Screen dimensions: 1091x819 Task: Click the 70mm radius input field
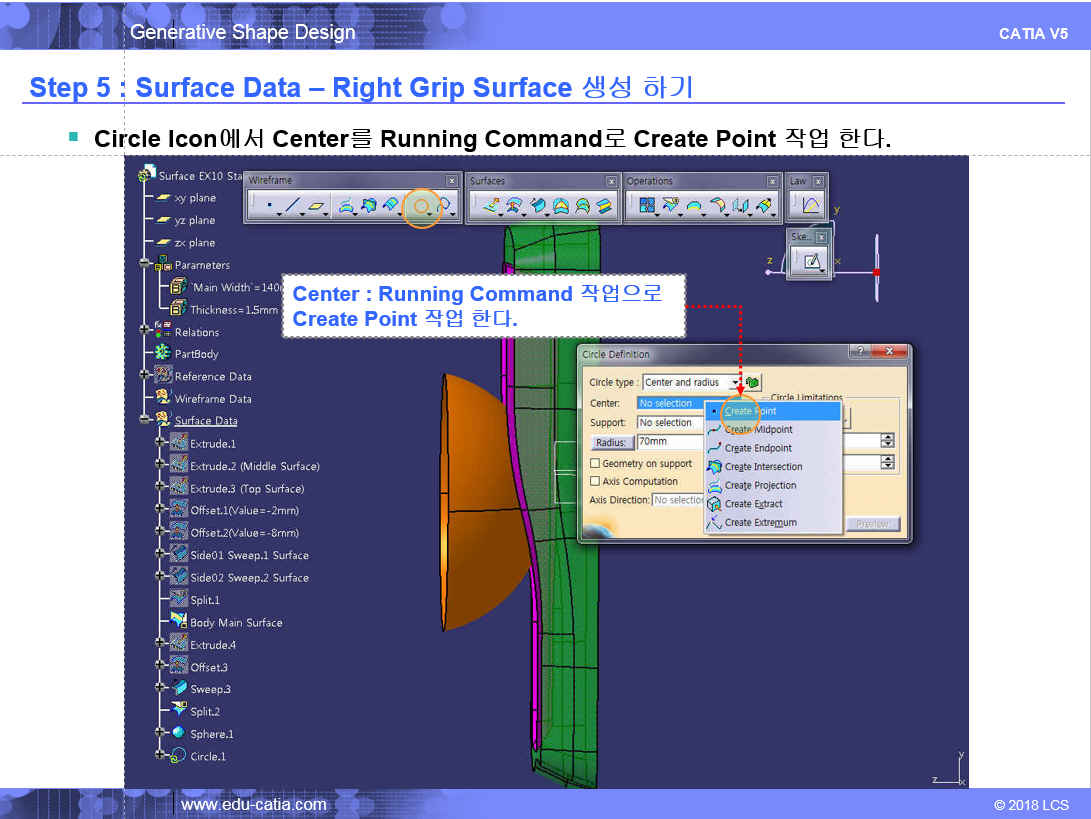coord(670,441)
